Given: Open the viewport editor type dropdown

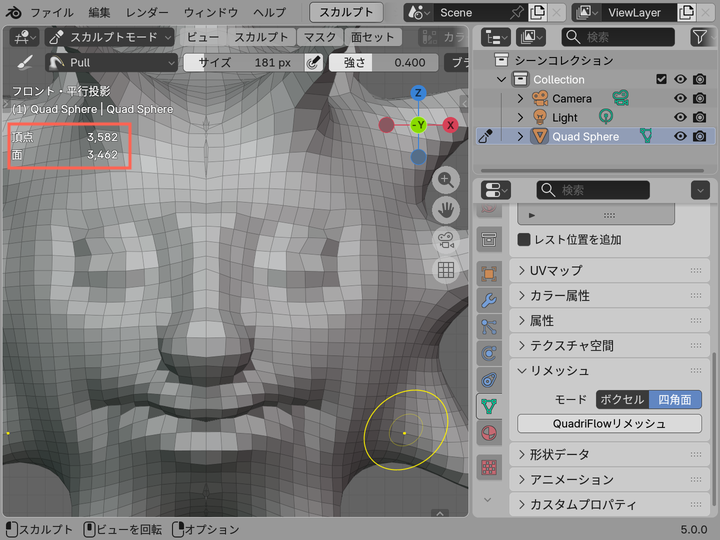Looking at the screenshot, I should coord(24,37).
